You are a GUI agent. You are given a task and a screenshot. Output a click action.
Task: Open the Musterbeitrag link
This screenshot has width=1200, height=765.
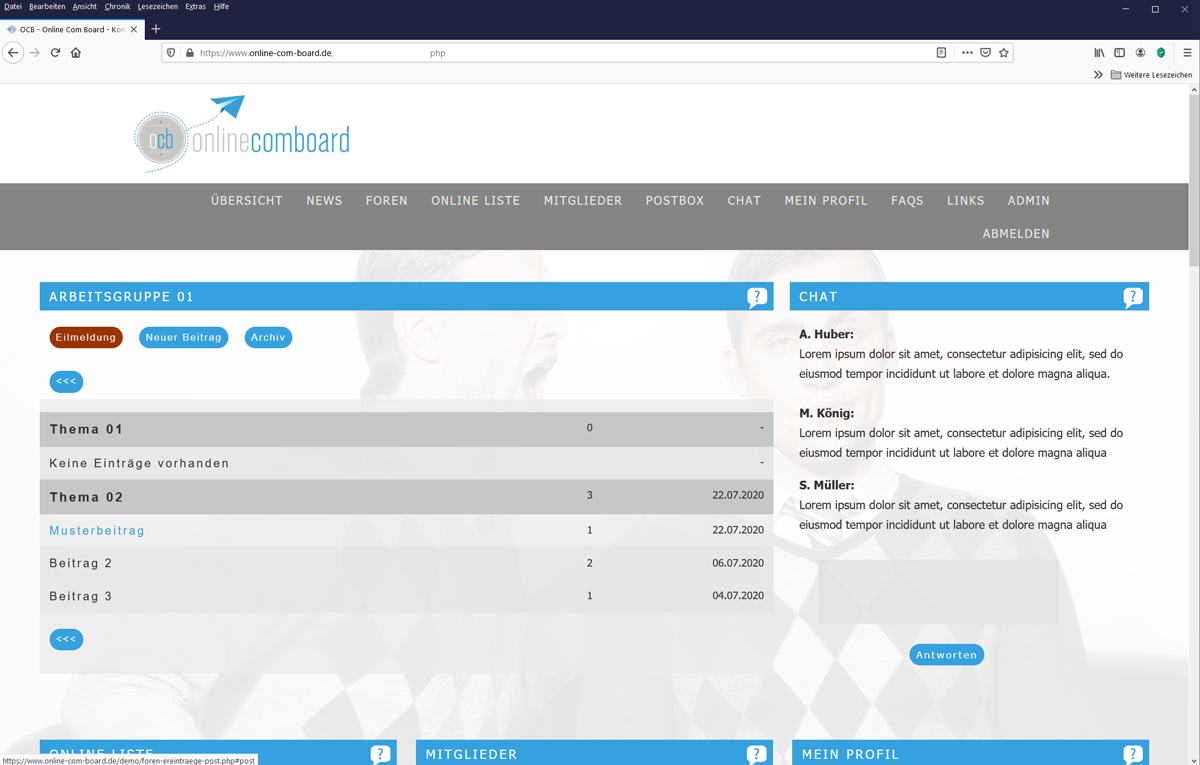tap(97, 531)
